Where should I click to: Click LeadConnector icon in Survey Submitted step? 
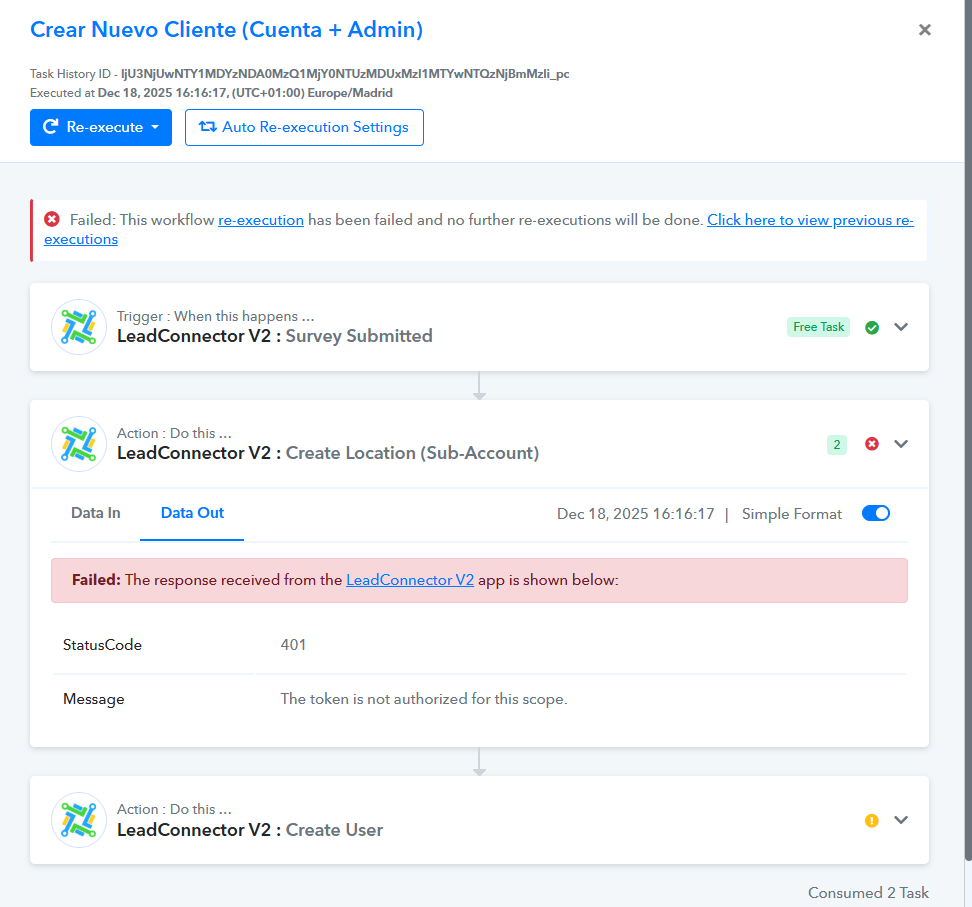coord(79,327)
